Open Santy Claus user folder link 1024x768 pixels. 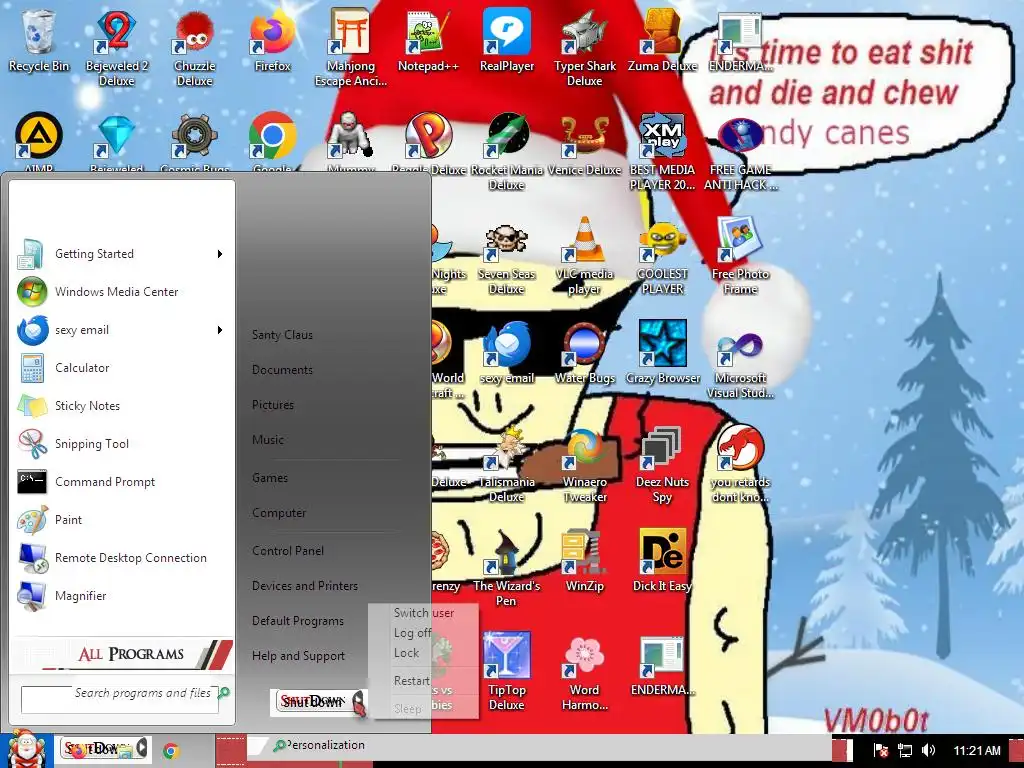pyautogui.click(x=282, y=335)
